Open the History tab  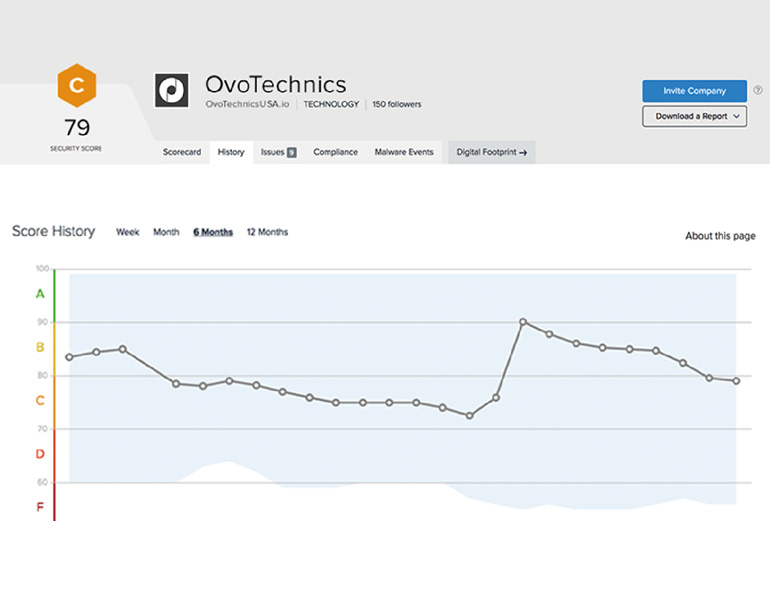click(x=231, y=153)
